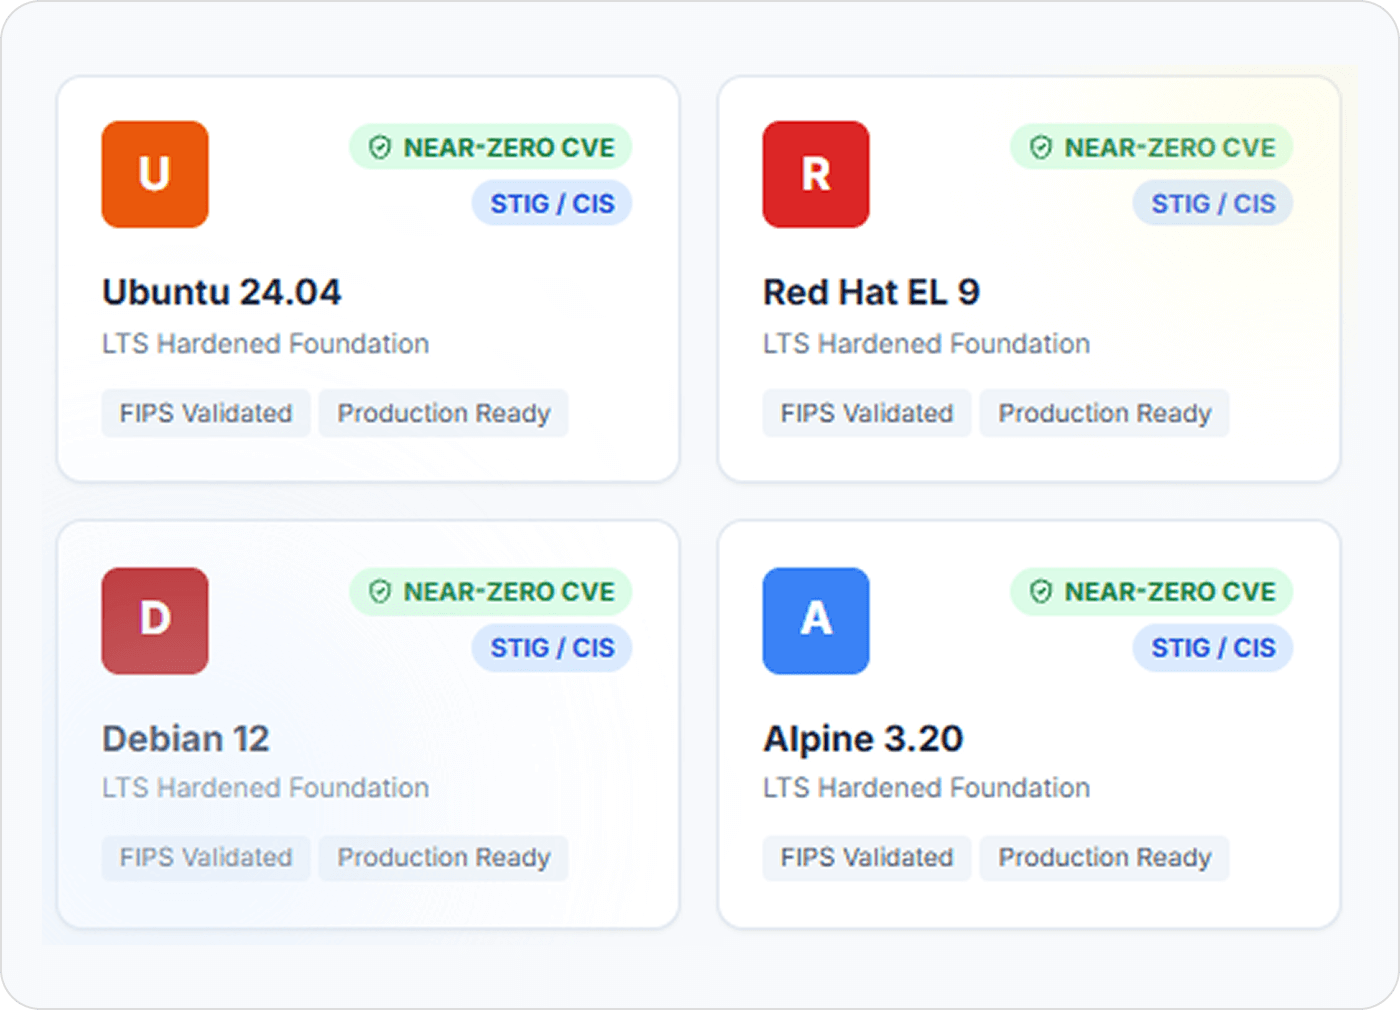1400x1010 pixels.
Task: Click the red Red Hat R logo icon
Action: click(x=816, y=174)
